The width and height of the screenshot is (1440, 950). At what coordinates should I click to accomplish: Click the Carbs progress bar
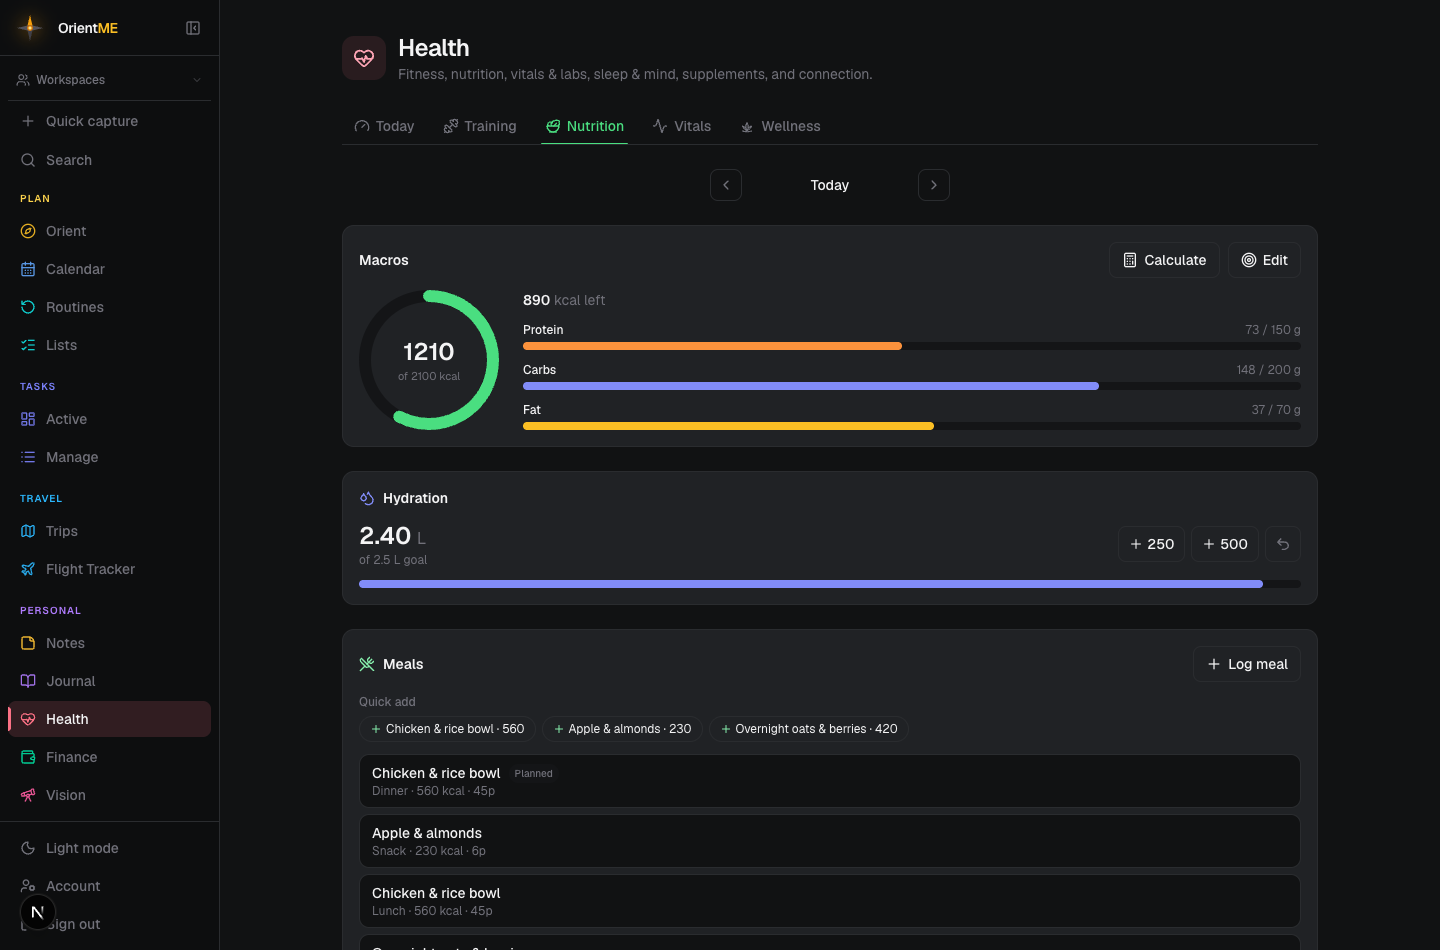click(912, 386)
